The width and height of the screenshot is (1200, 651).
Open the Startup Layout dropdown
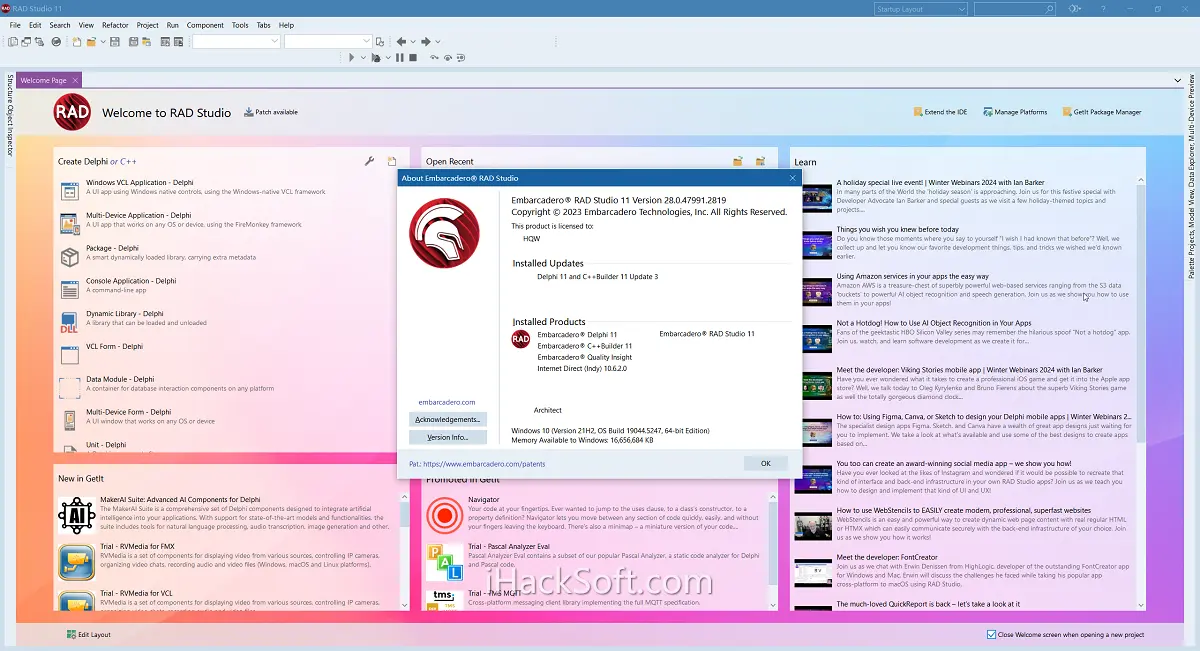921,9
